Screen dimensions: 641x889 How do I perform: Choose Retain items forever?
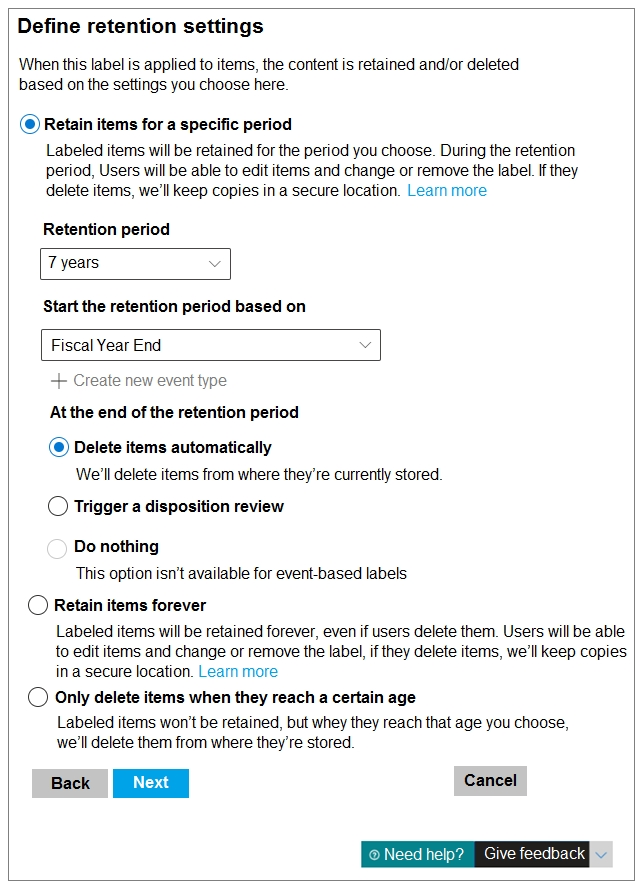[x=38, y=606]
